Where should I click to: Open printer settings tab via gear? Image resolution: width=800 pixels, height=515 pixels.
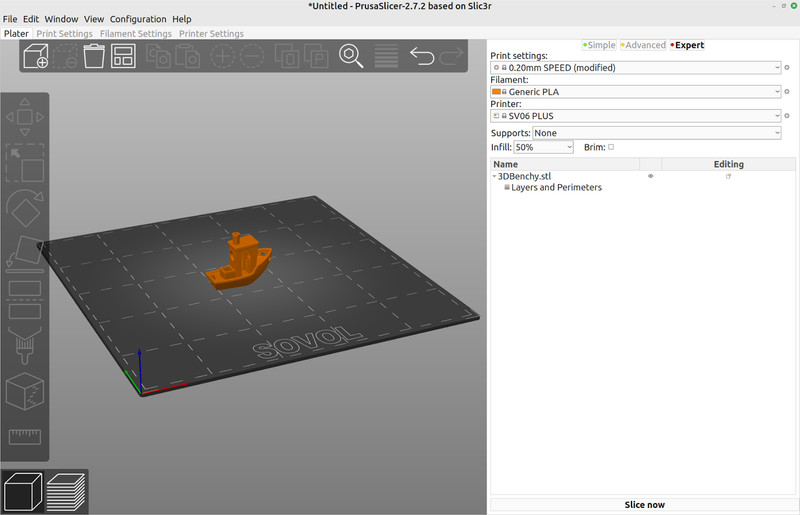pos(787,116)
